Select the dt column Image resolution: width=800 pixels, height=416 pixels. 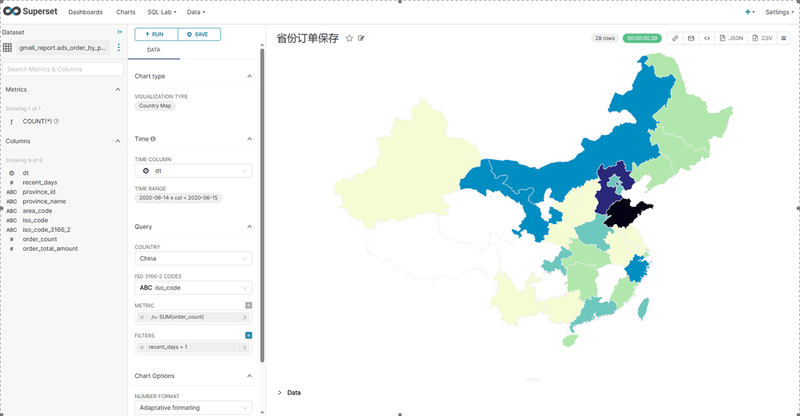pos(26,173)
